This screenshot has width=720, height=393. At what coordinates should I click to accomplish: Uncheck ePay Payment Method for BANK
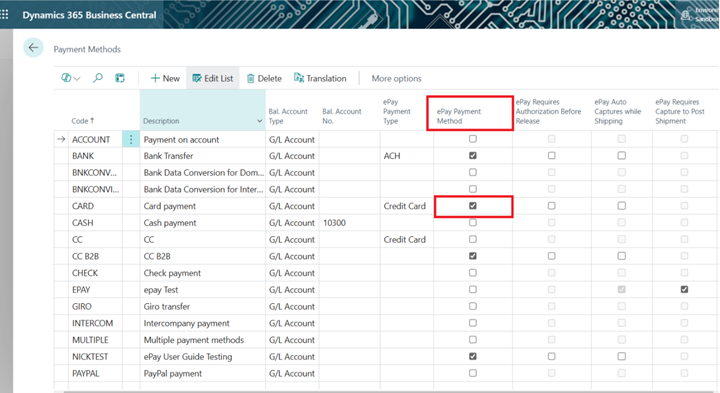[x=472, y=156]
